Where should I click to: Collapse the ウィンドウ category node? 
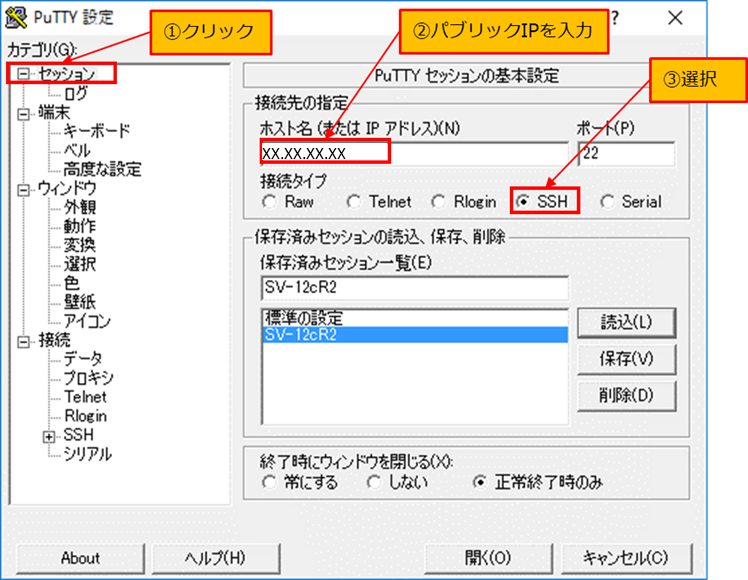24,188
